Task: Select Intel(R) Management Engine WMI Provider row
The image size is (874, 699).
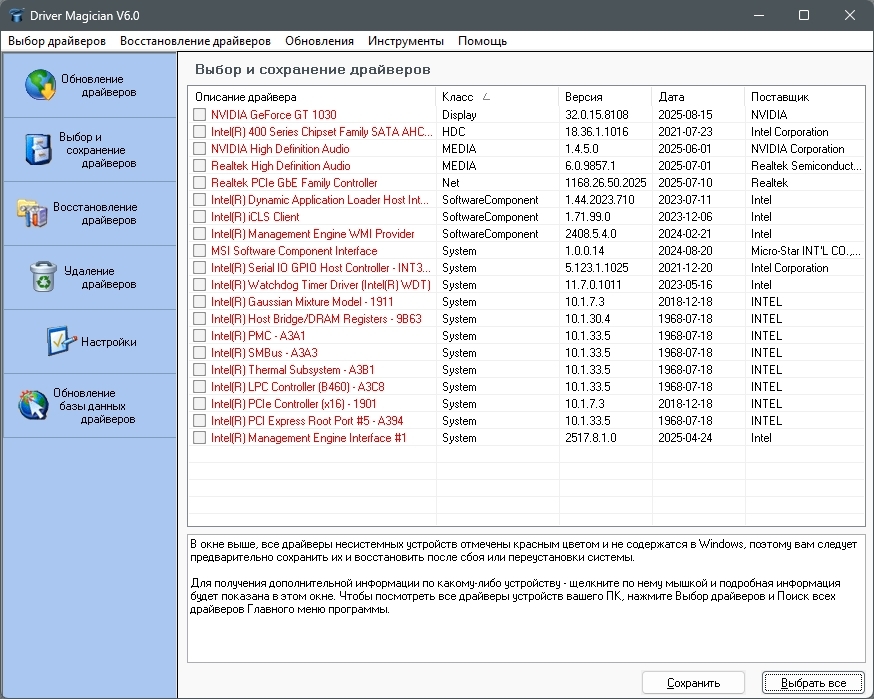Action: 526,234
